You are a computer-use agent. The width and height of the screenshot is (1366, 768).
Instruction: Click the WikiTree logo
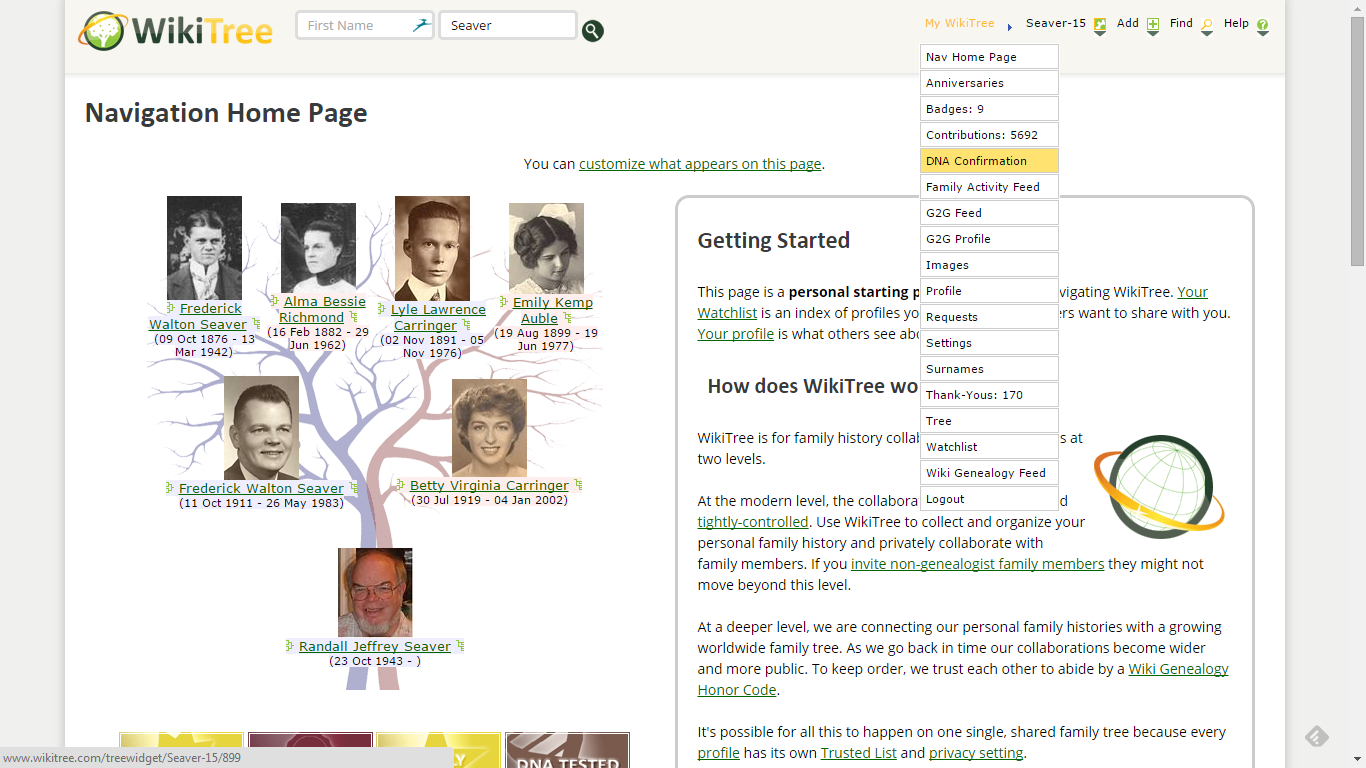176,30
